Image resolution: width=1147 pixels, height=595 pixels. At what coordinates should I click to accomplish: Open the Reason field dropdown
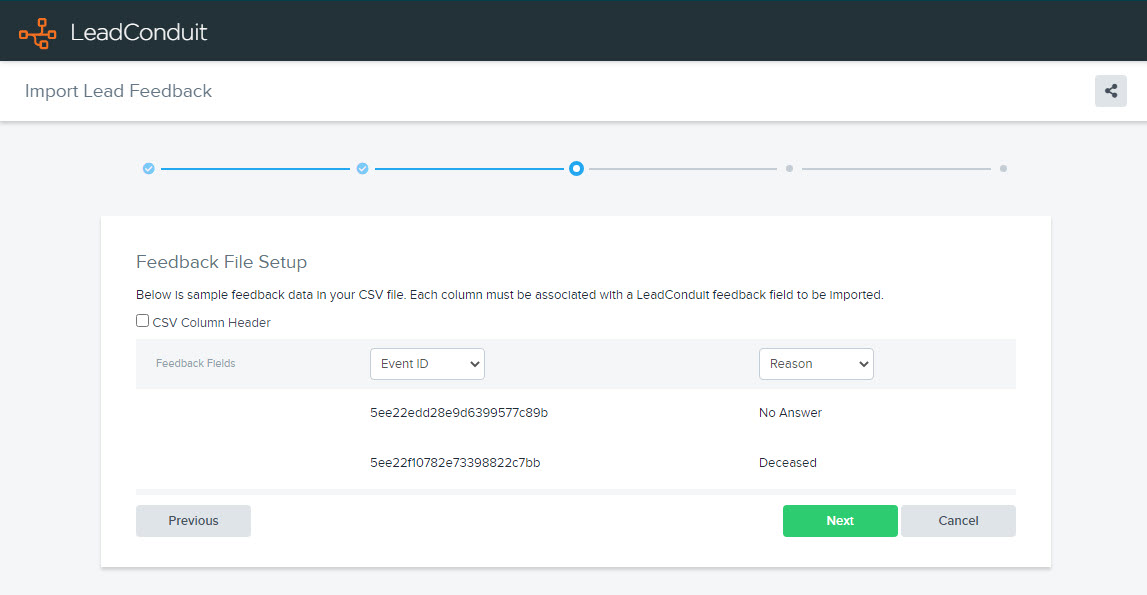[x=816, y=364]
